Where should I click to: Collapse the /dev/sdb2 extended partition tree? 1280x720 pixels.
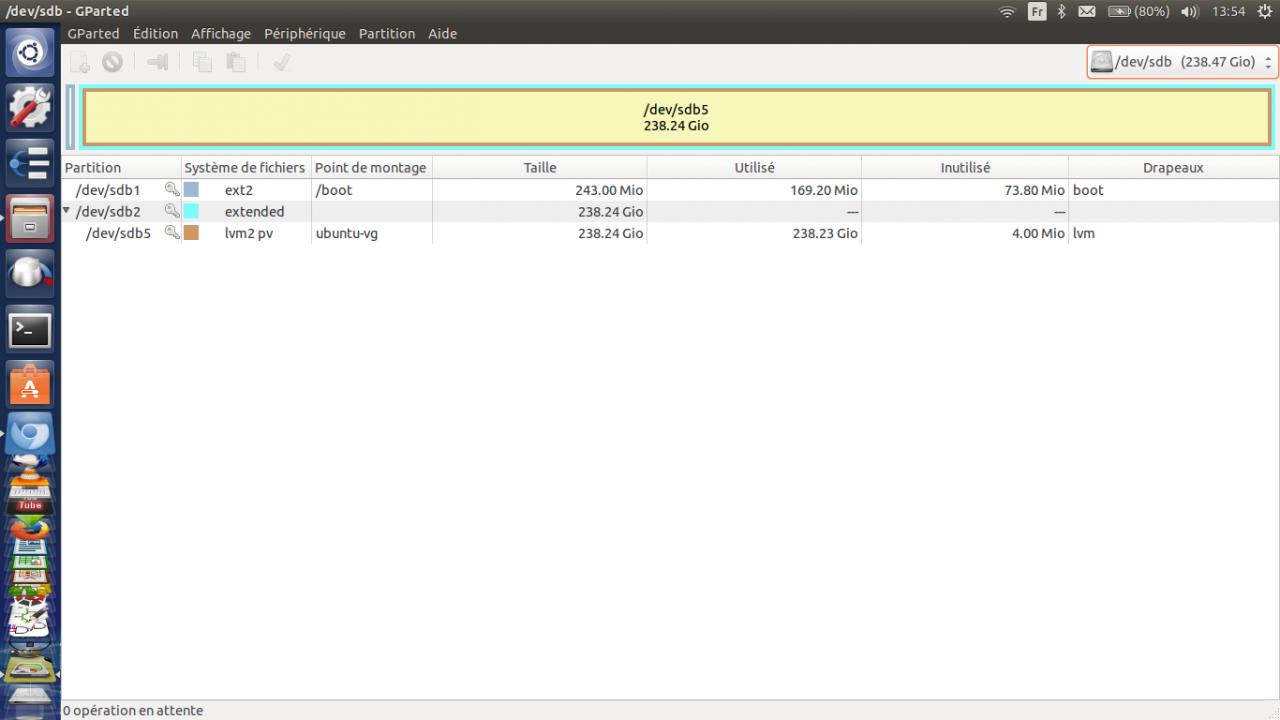(x=67, y=211)
